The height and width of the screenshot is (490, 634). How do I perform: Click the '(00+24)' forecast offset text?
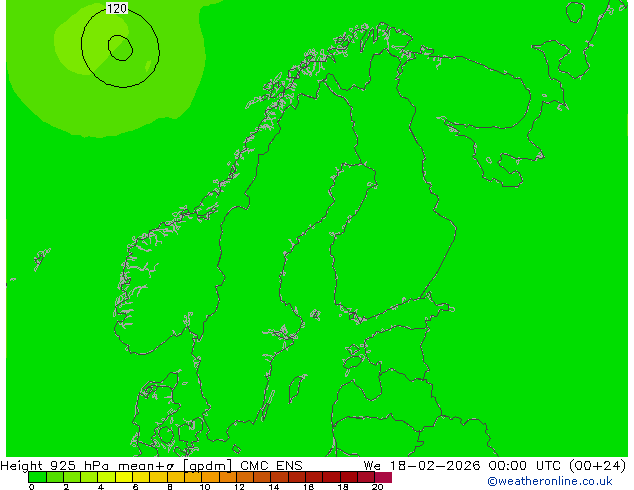(x=598, y=466)
